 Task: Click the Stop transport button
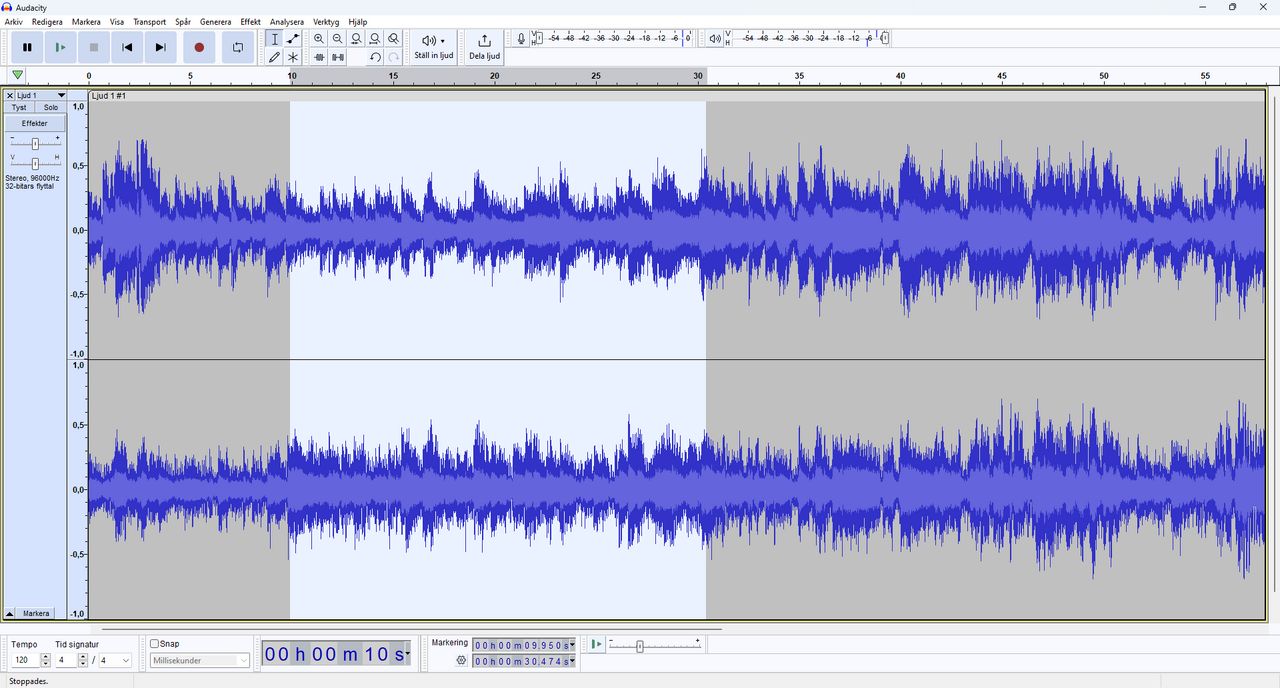[x=94, y=47]
